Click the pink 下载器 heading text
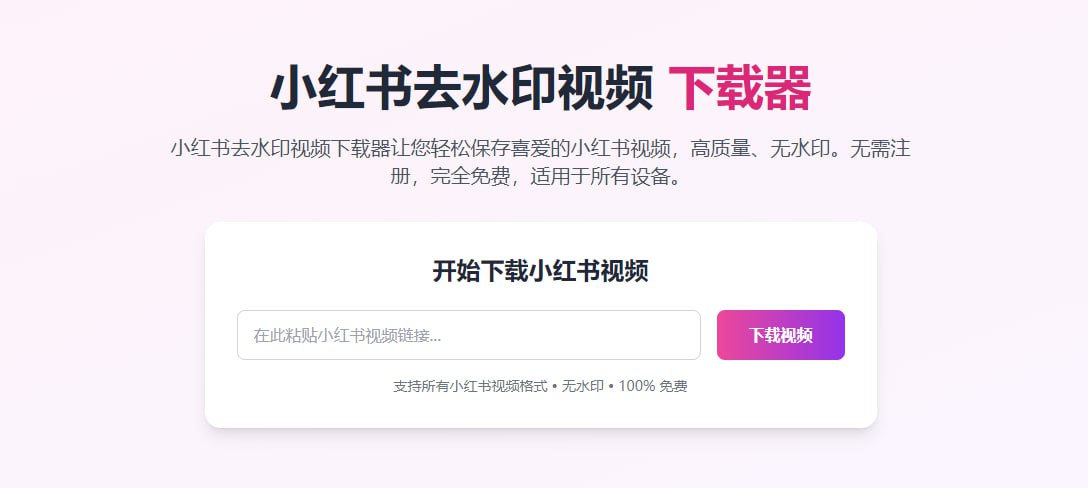 [740, 89]
